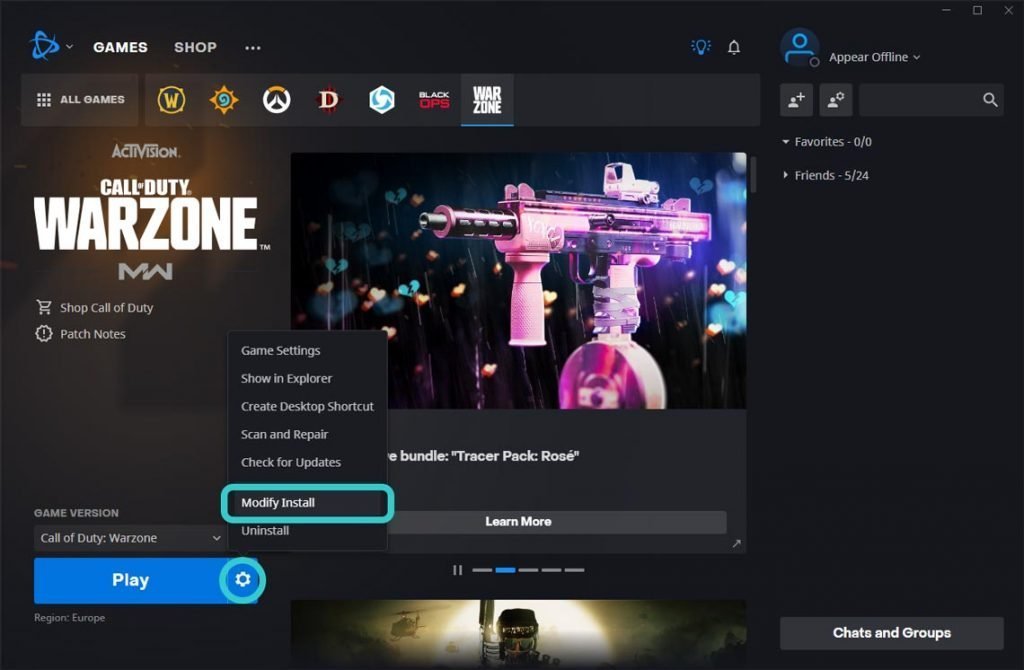Open the GAMES section

[x=120, y=47]
